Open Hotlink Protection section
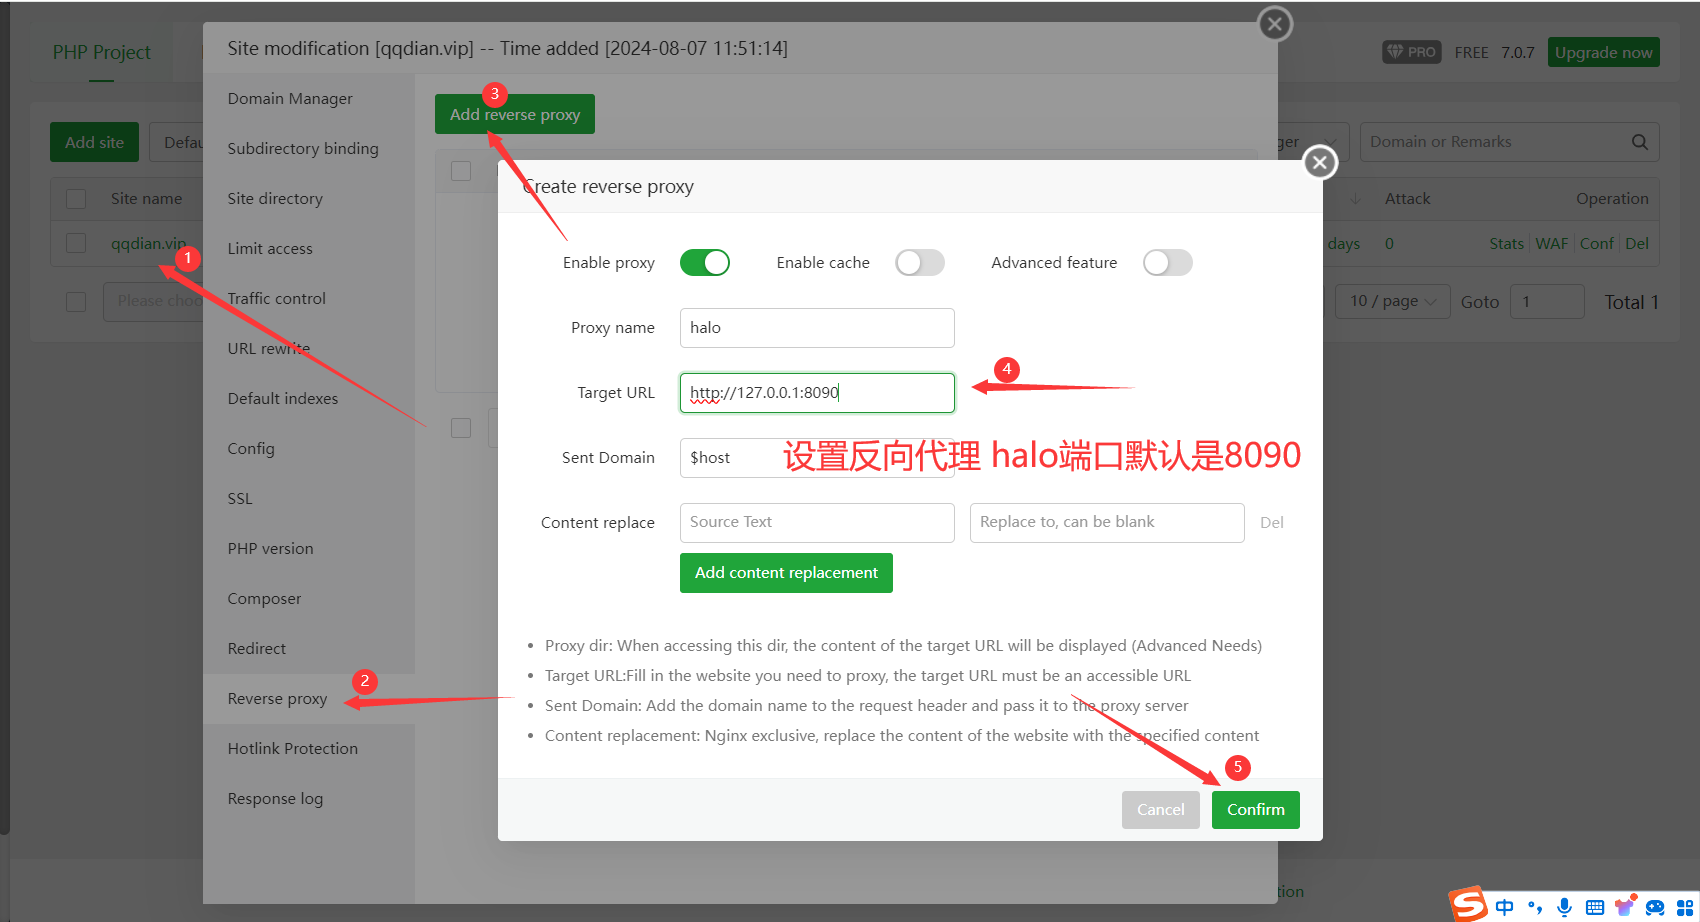Viewport: 1700px width, 922px height. (x=293, y=749)
